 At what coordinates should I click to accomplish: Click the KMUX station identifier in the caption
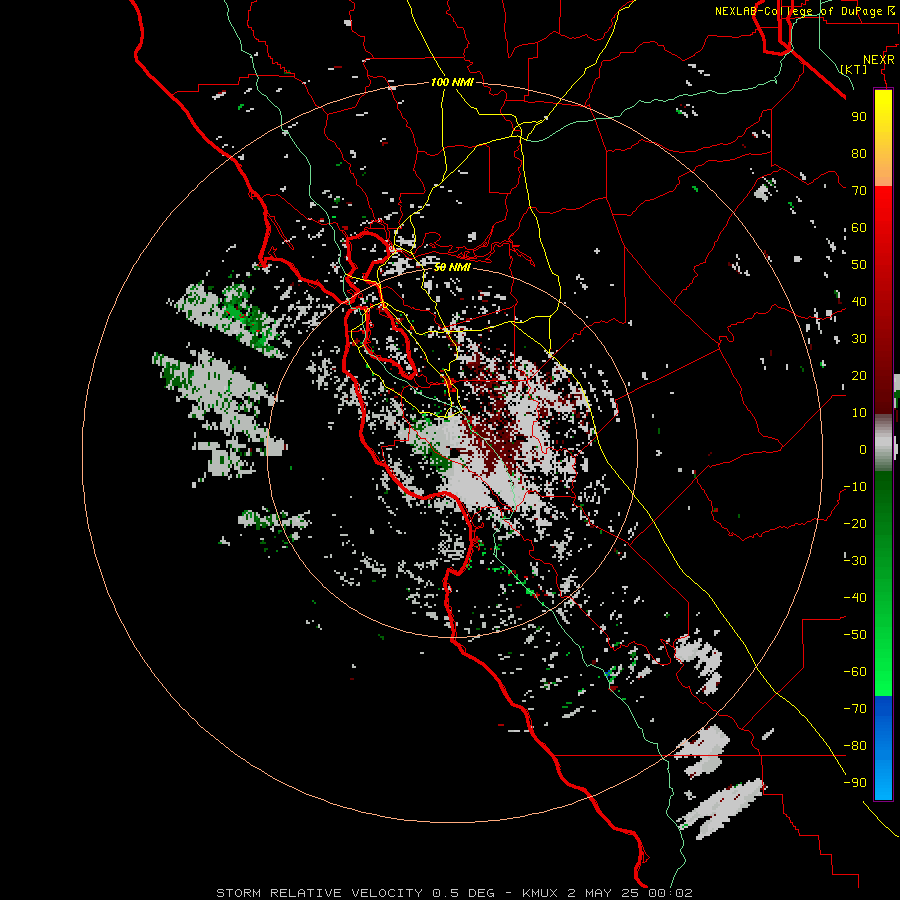click(541, 893)
